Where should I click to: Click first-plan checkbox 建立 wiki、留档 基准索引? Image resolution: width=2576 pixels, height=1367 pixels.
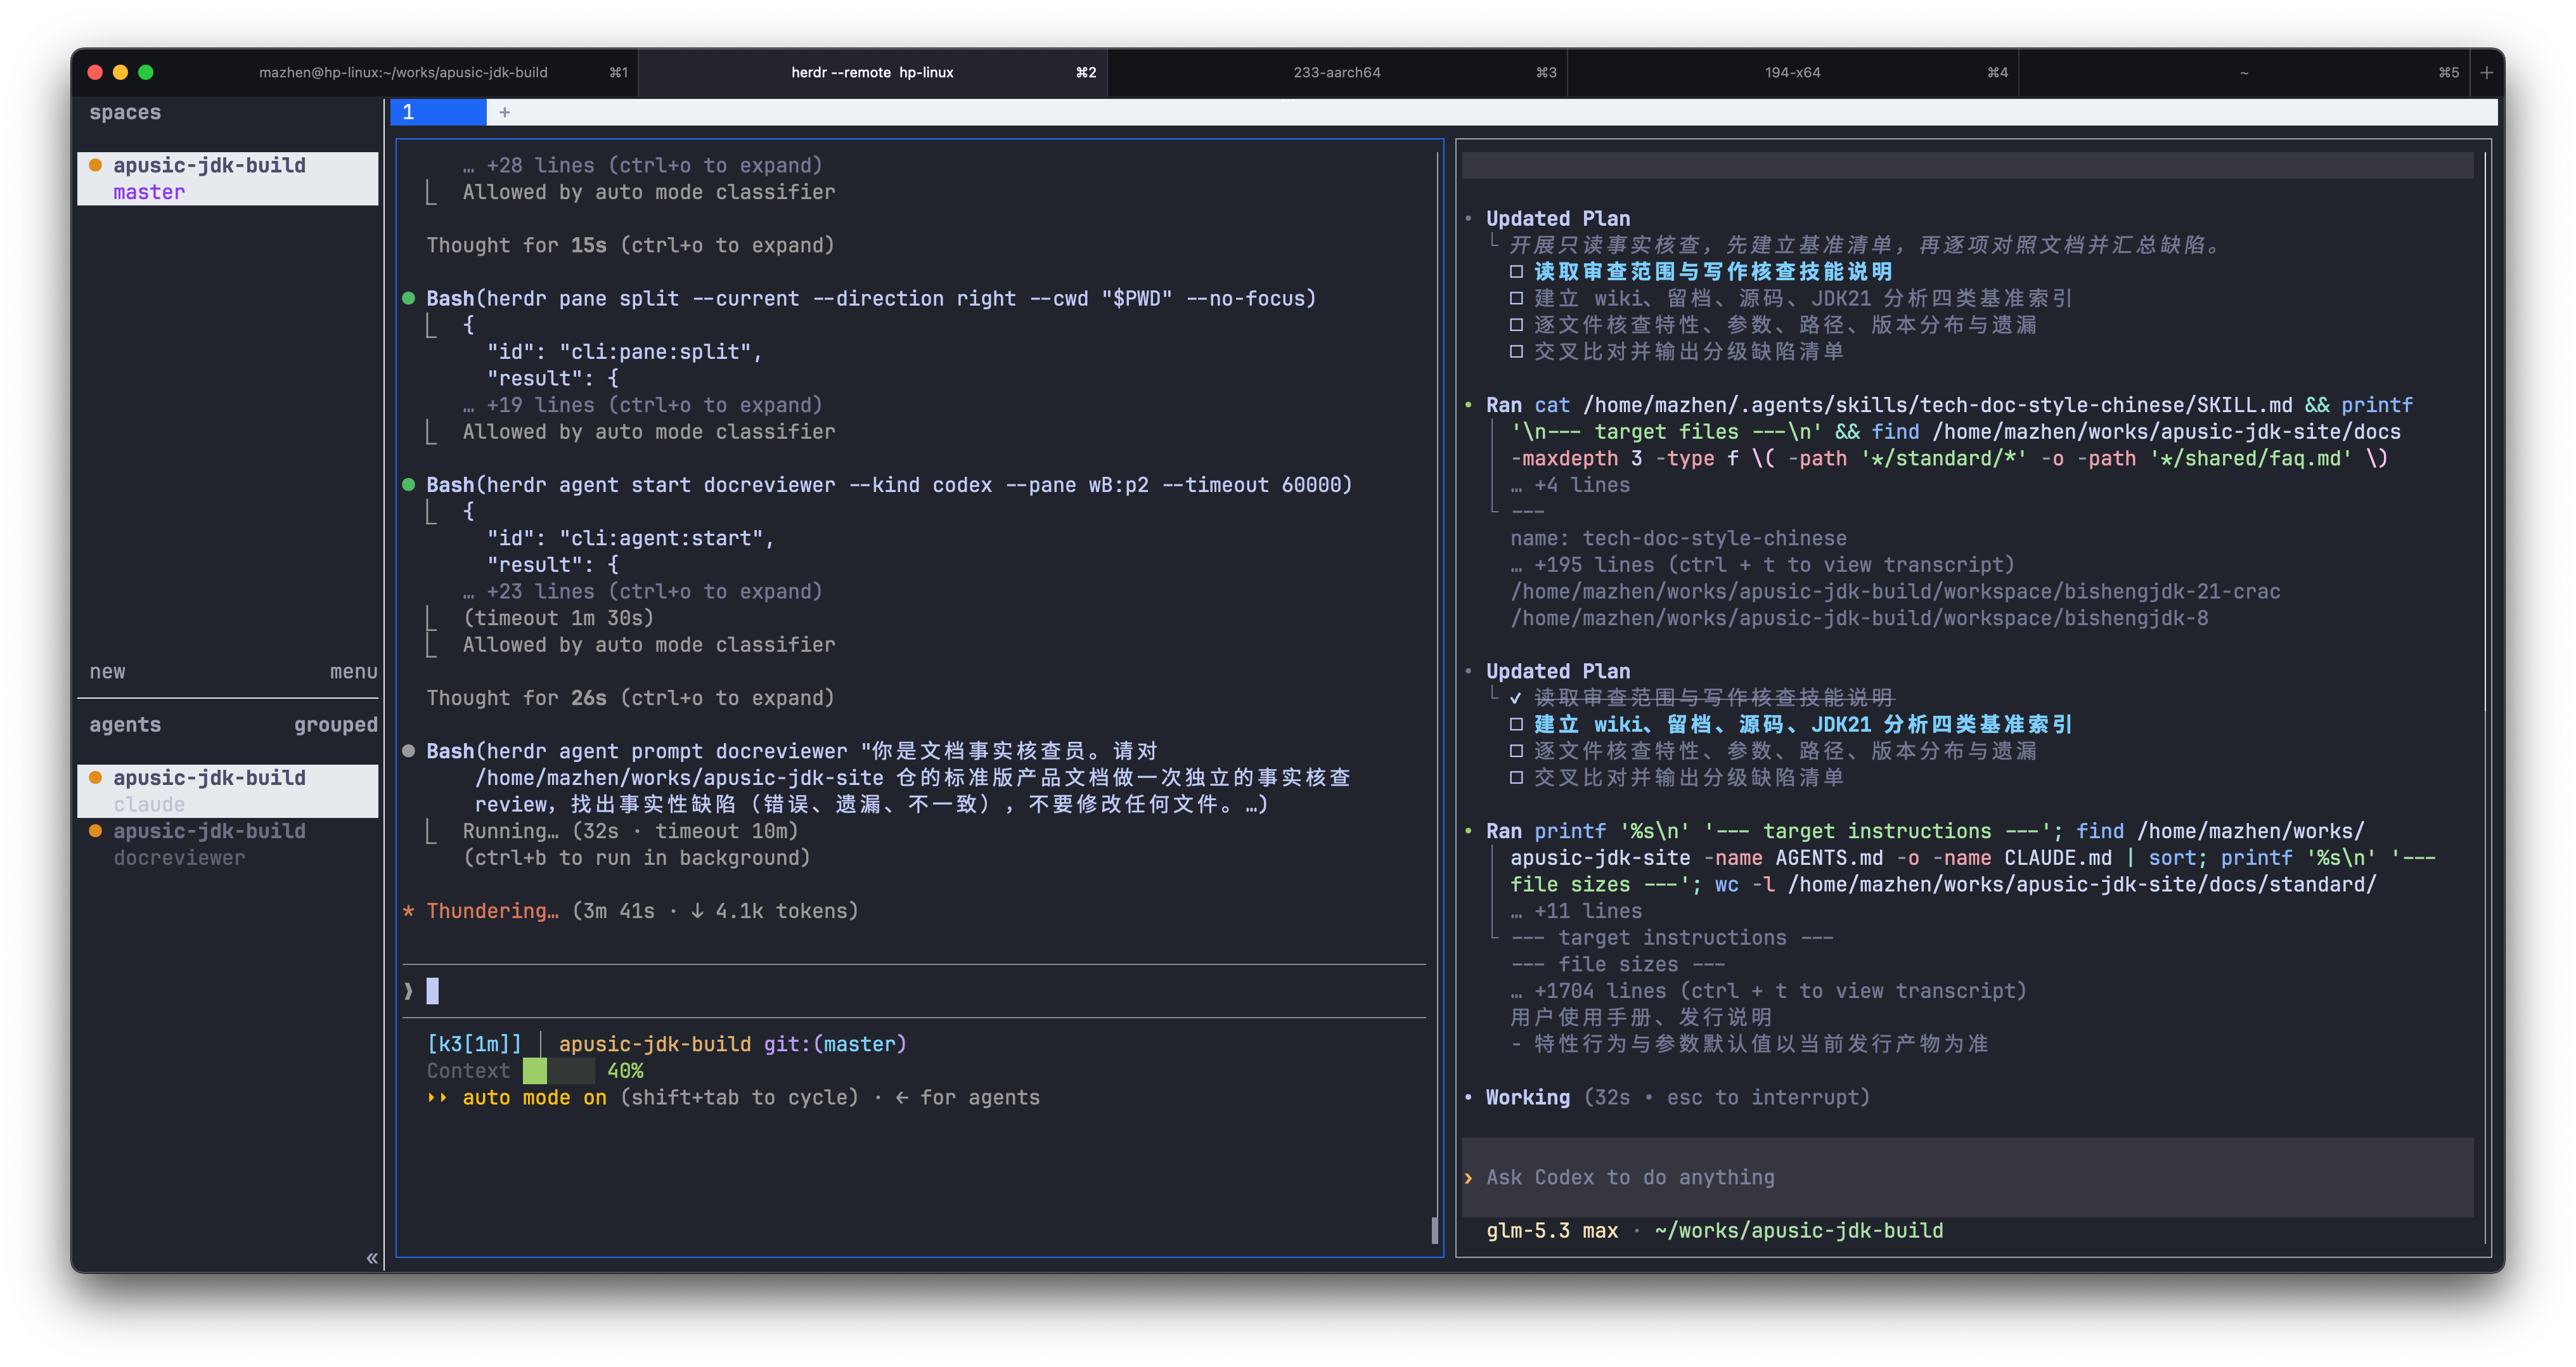pos(1516,298)
